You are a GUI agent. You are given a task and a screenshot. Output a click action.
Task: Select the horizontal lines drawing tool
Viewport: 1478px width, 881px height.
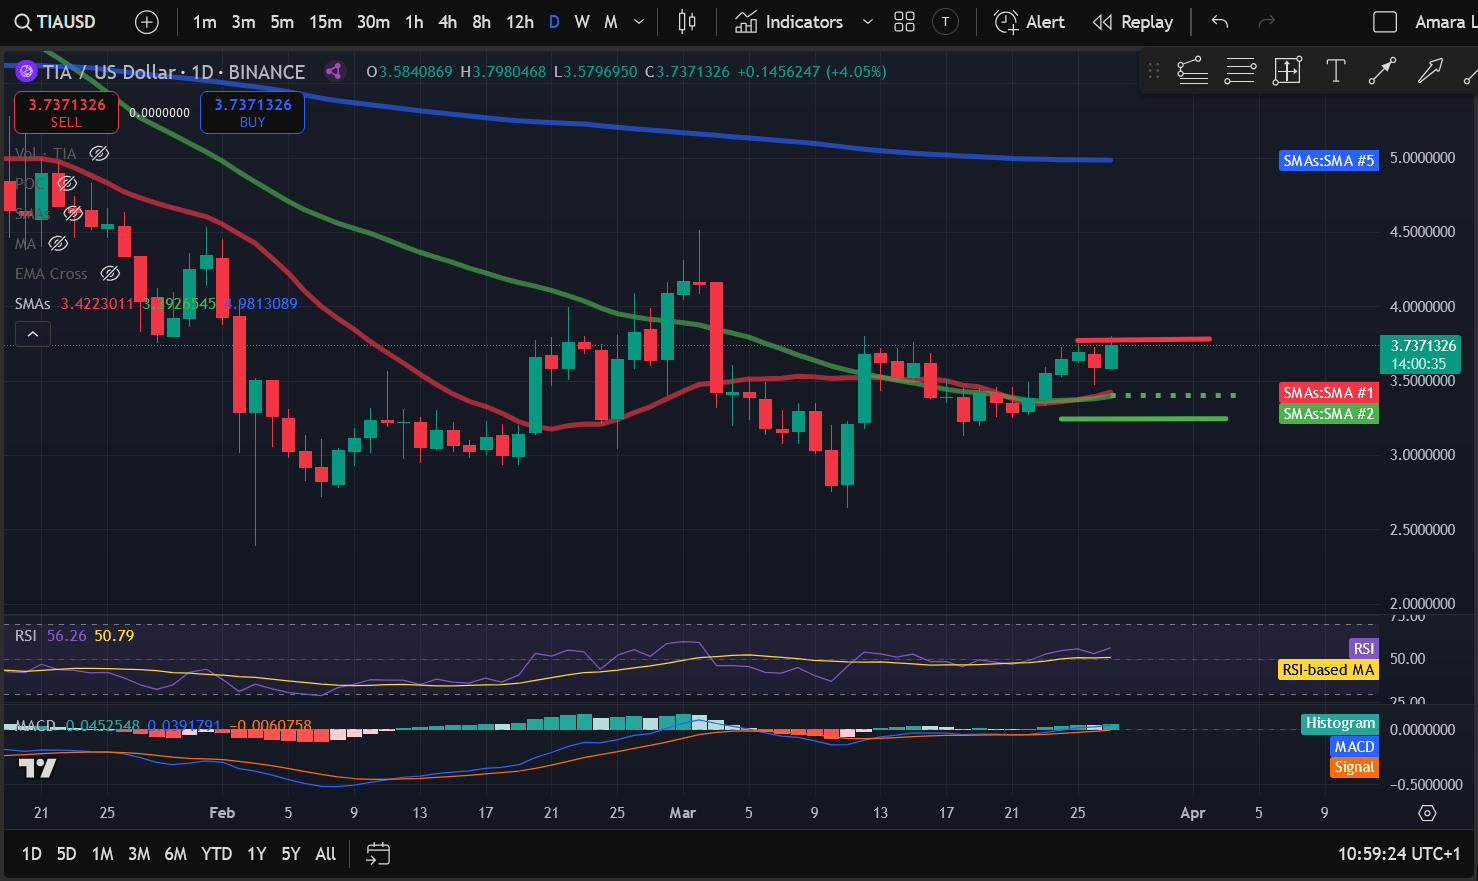pos(1240,71)
